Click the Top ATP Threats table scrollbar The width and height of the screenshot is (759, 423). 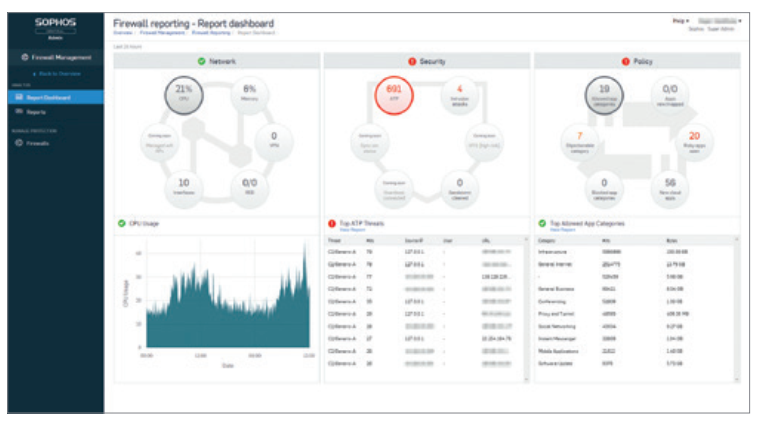coord(526,310)
